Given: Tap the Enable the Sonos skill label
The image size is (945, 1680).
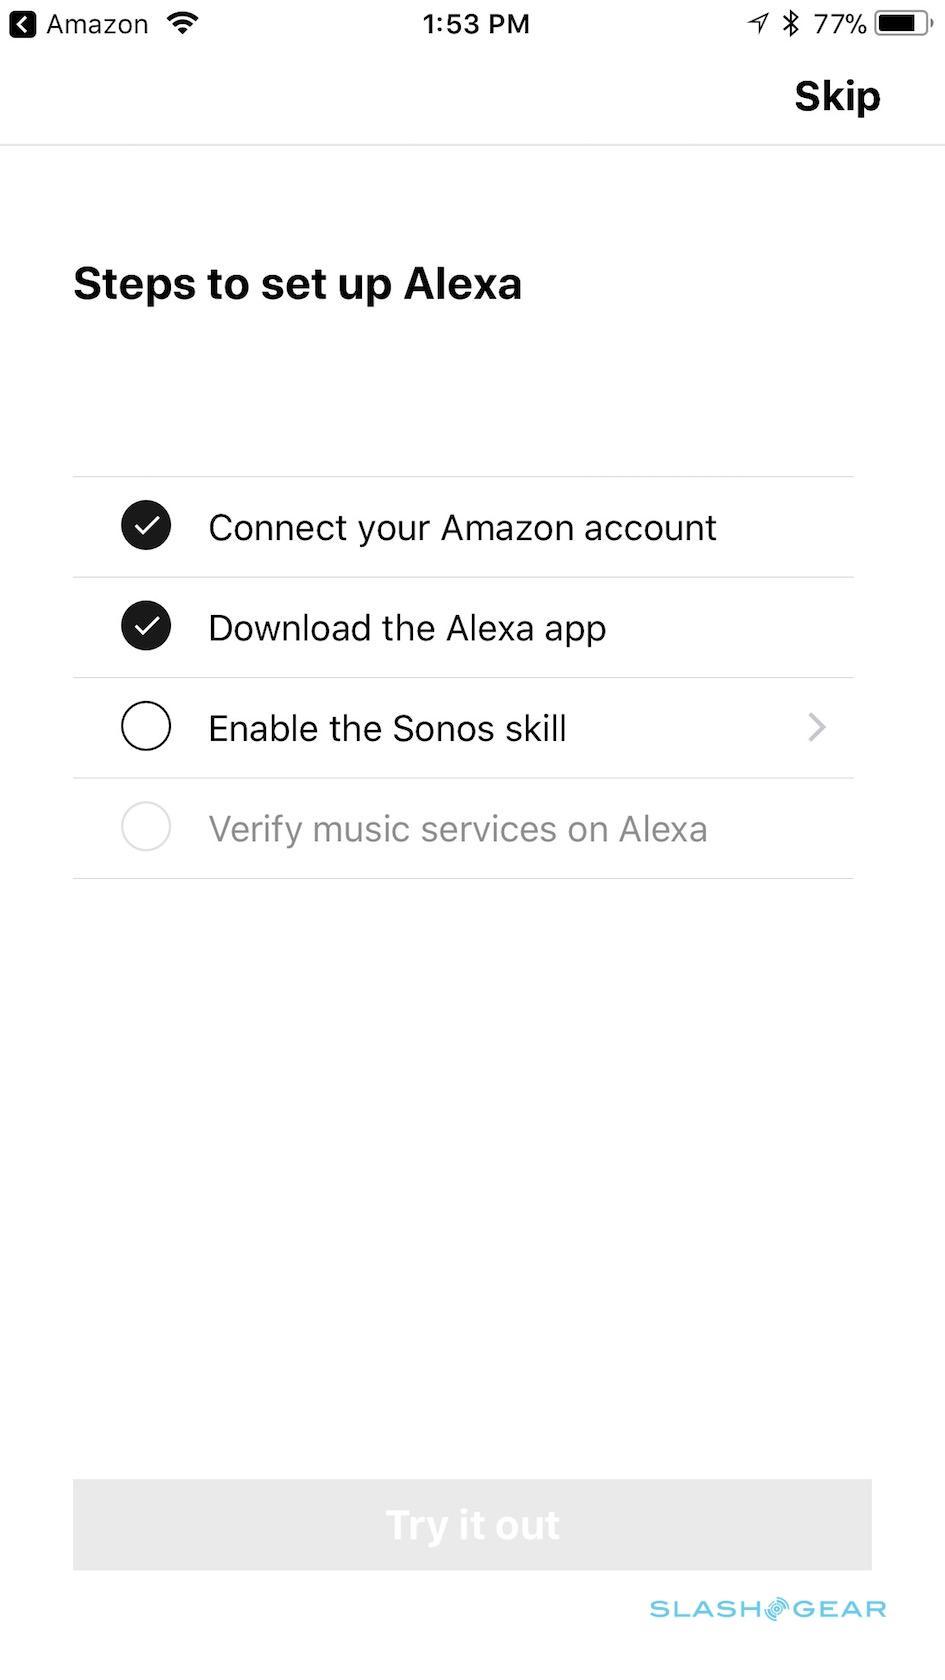Looking at the screenshot, I should coord(387,728).
